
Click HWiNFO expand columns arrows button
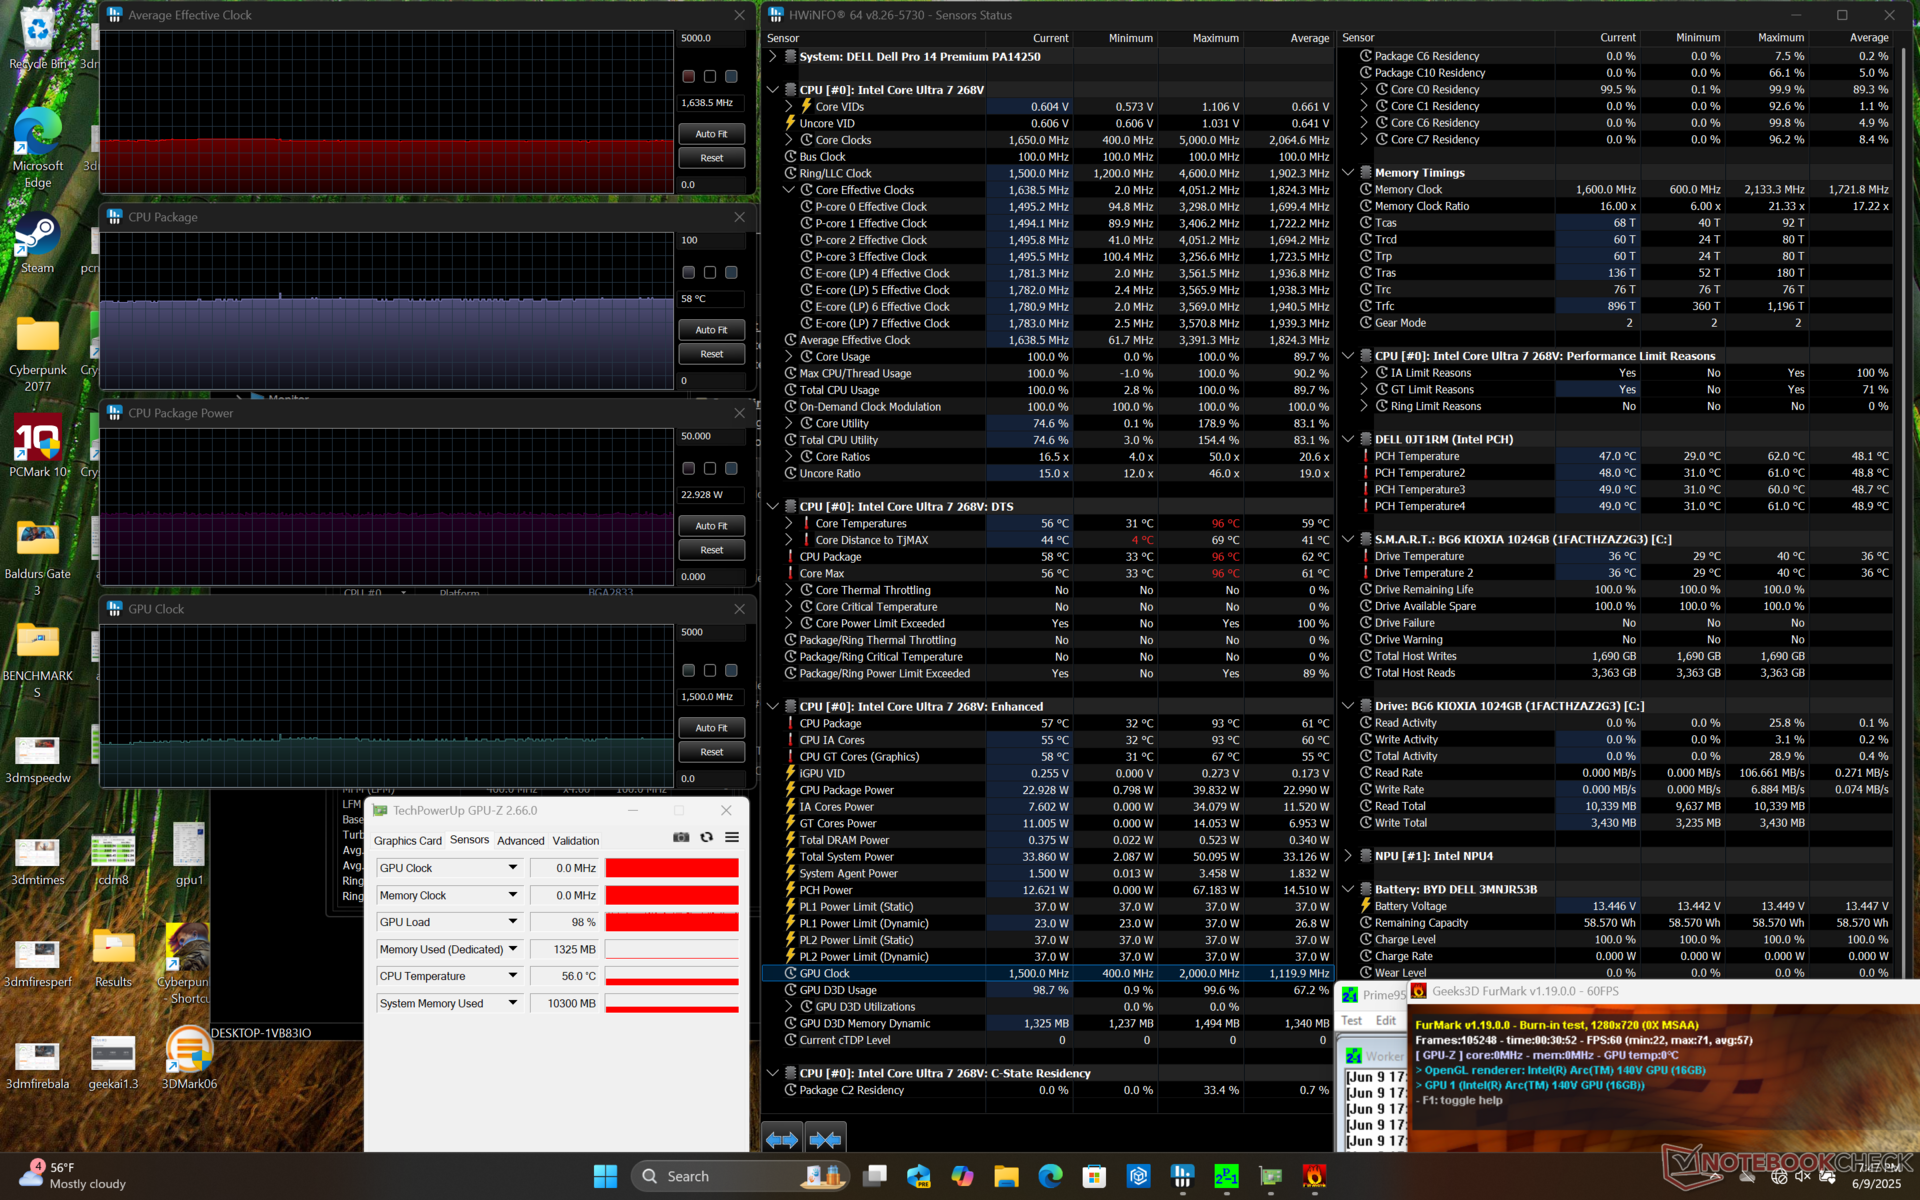(x=782, y=1139)
